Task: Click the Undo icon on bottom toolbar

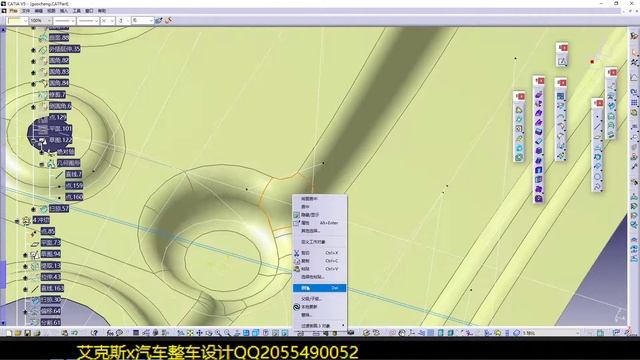Action: pyautogui.click(x=74, y=333)
